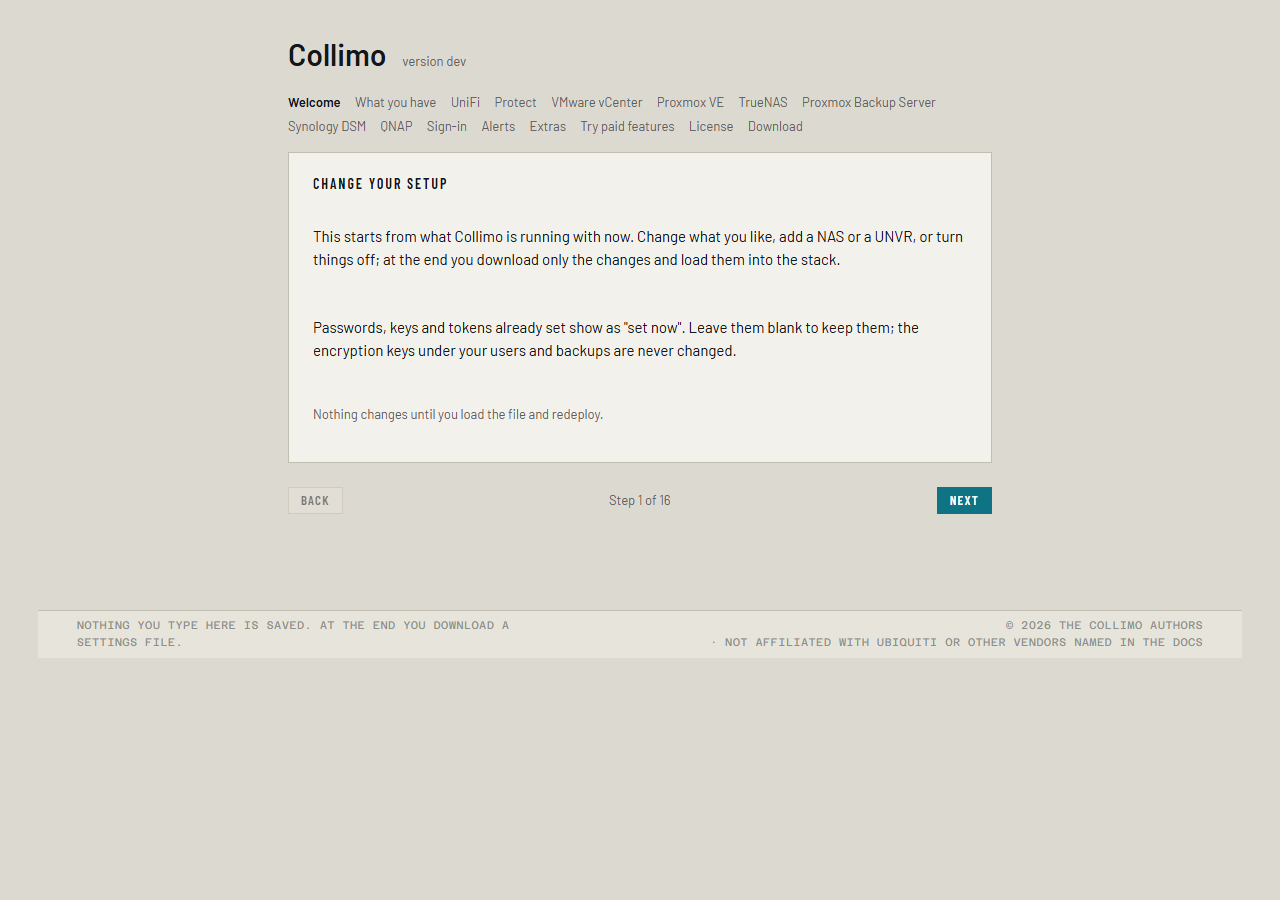Open the Welcome step tab
Image resolution: width=1280 pixels, height=900 pixels.
pos(314,102)
